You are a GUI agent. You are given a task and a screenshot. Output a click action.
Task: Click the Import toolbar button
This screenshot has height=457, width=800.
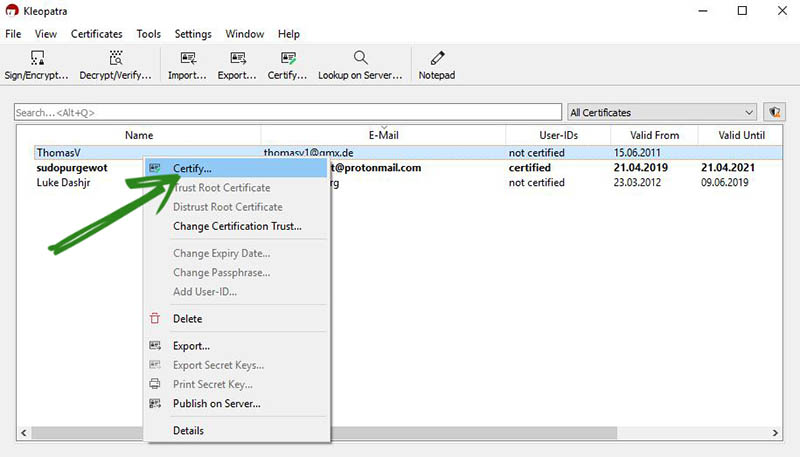tap(187, 65)
